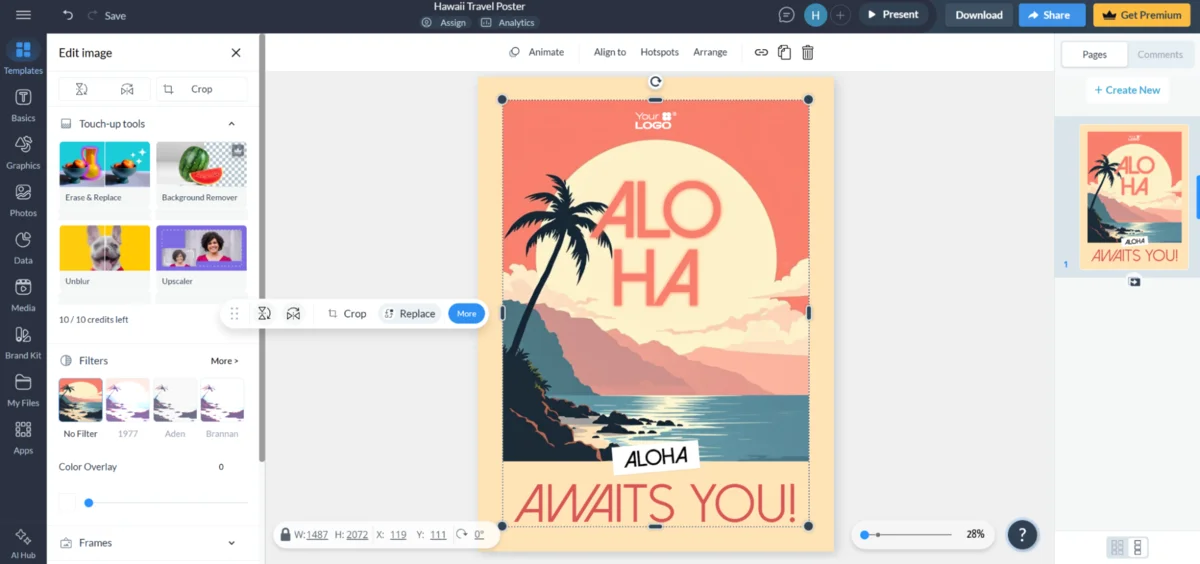Expand More filters list

point(224,361)
